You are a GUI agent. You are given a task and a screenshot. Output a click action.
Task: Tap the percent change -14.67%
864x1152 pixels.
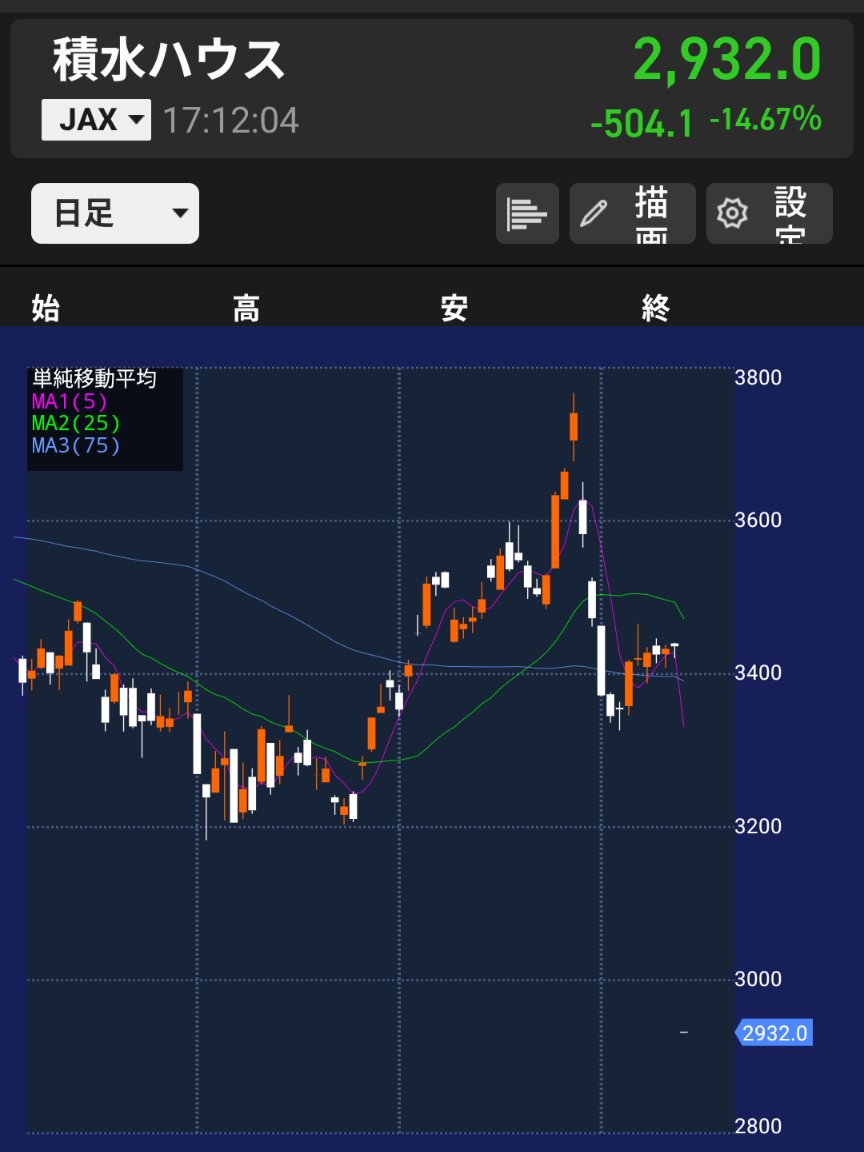pyautogui.click(x=765, y=119)
